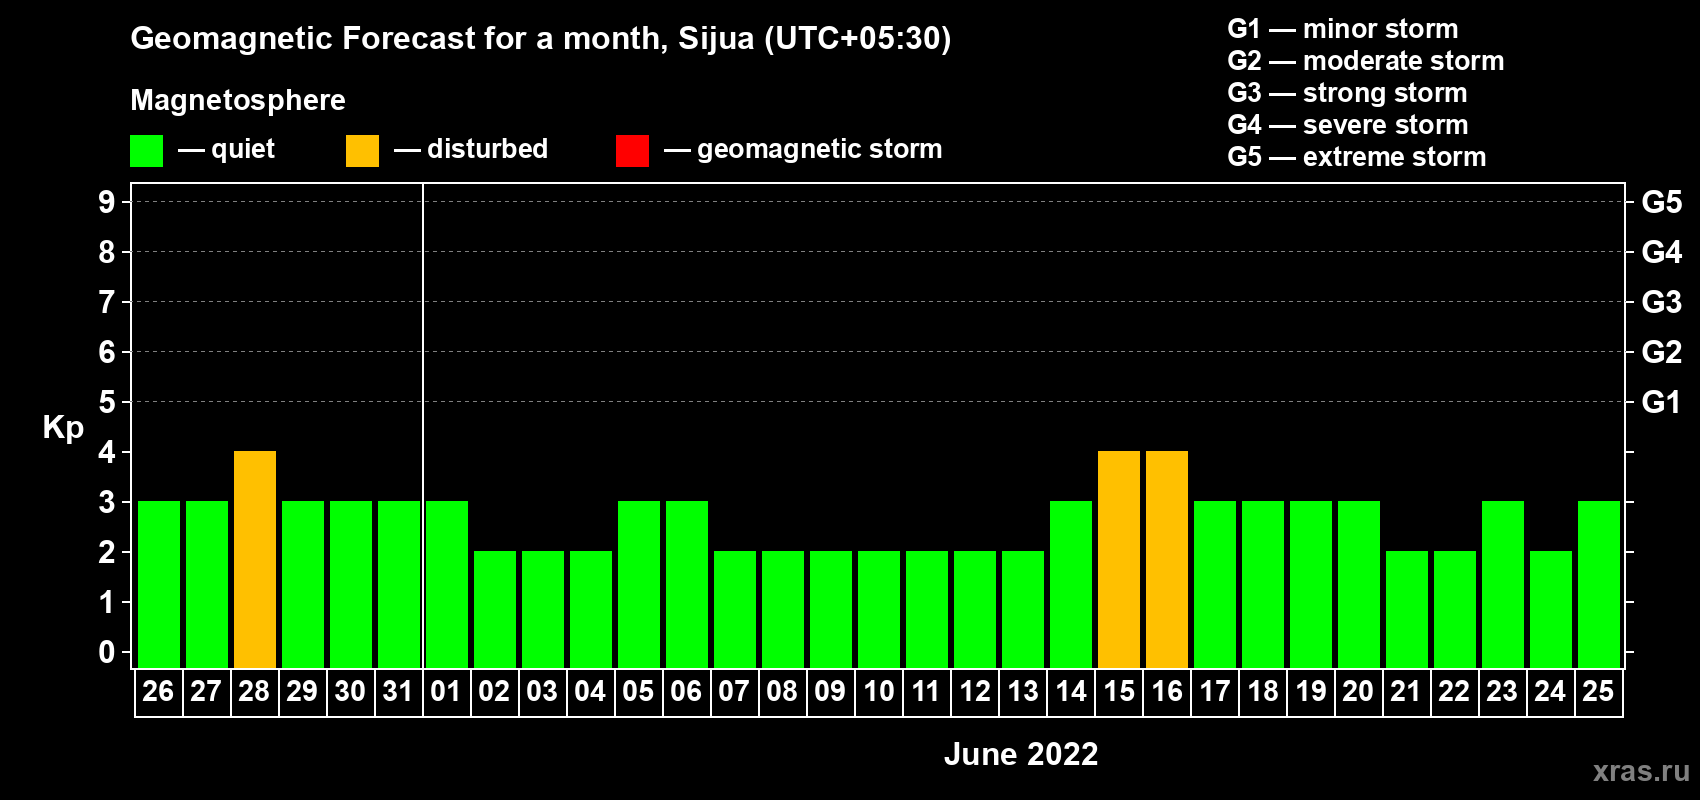Click date label 31 on the axis
The height and width of the screenshot is (800, 1700).
[x=398, y=691]
